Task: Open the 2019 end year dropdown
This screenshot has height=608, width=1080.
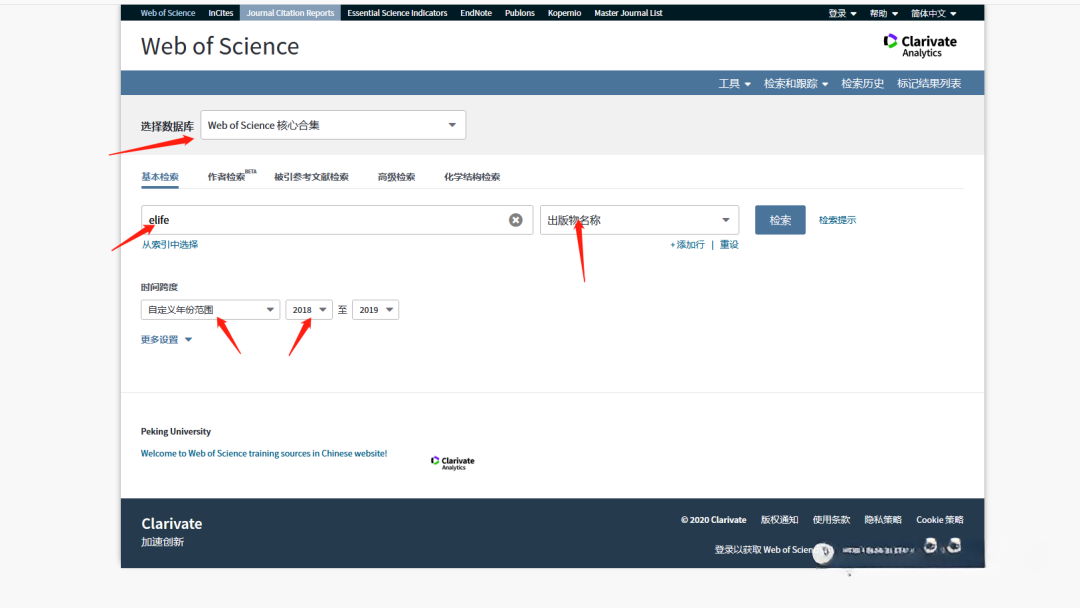Action: [x=375, y=310]
